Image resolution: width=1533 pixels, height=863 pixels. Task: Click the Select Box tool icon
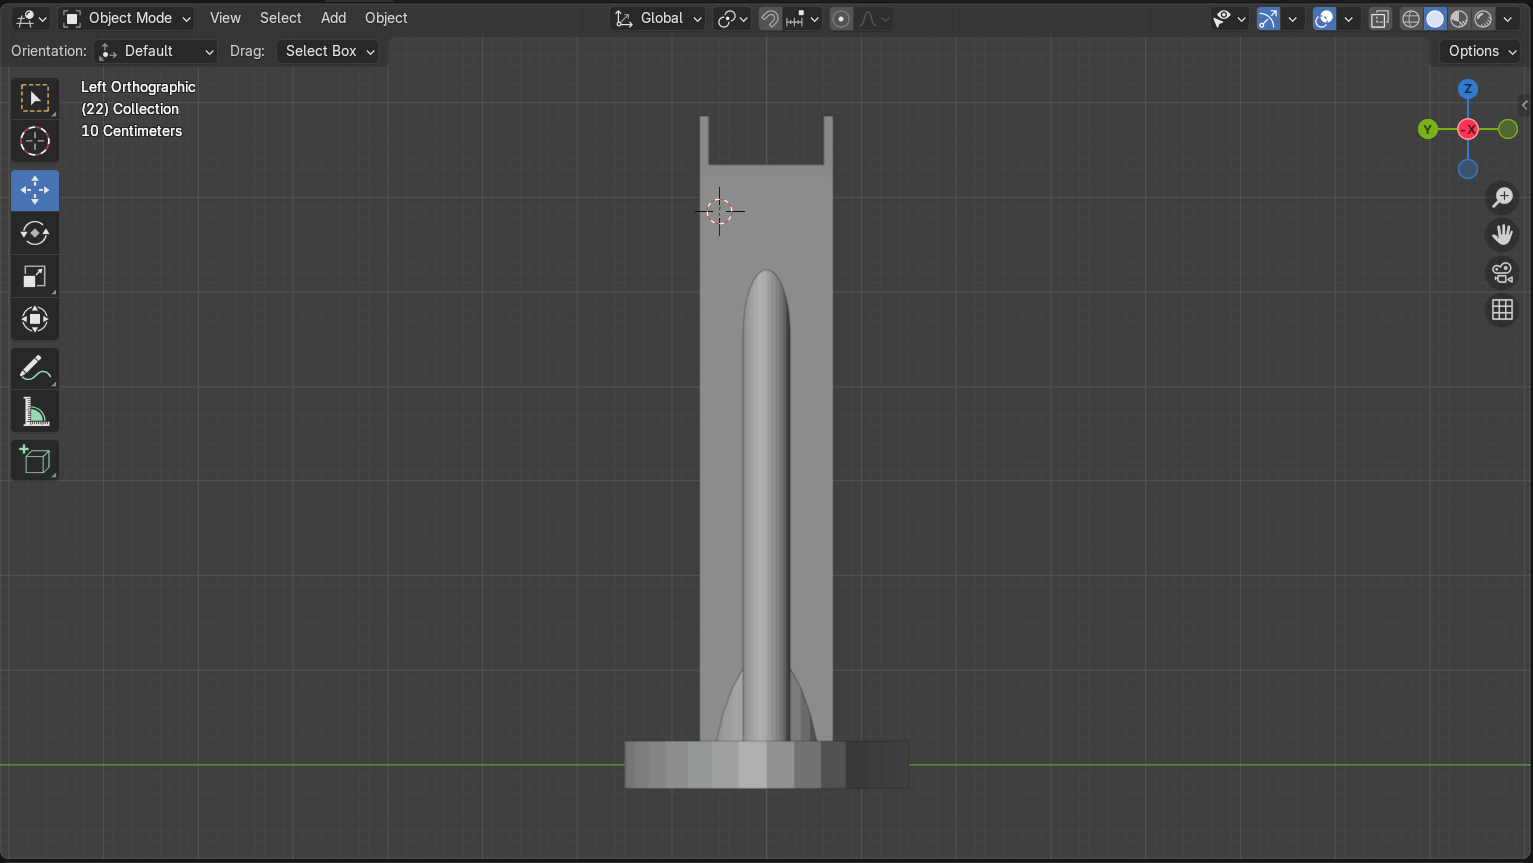point(35,98)
